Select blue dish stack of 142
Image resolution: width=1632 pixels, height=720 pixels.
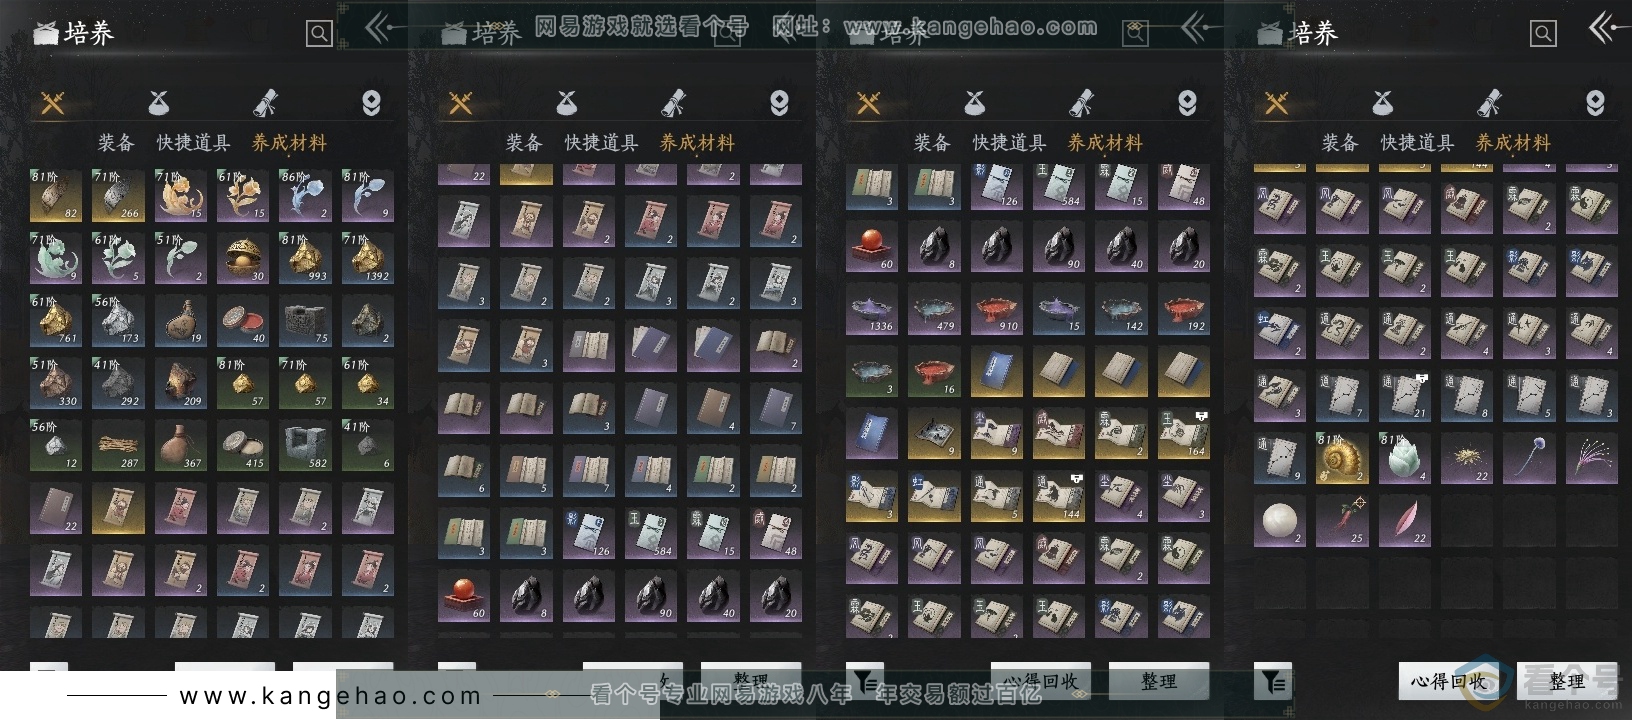[x=1121, y=309]
